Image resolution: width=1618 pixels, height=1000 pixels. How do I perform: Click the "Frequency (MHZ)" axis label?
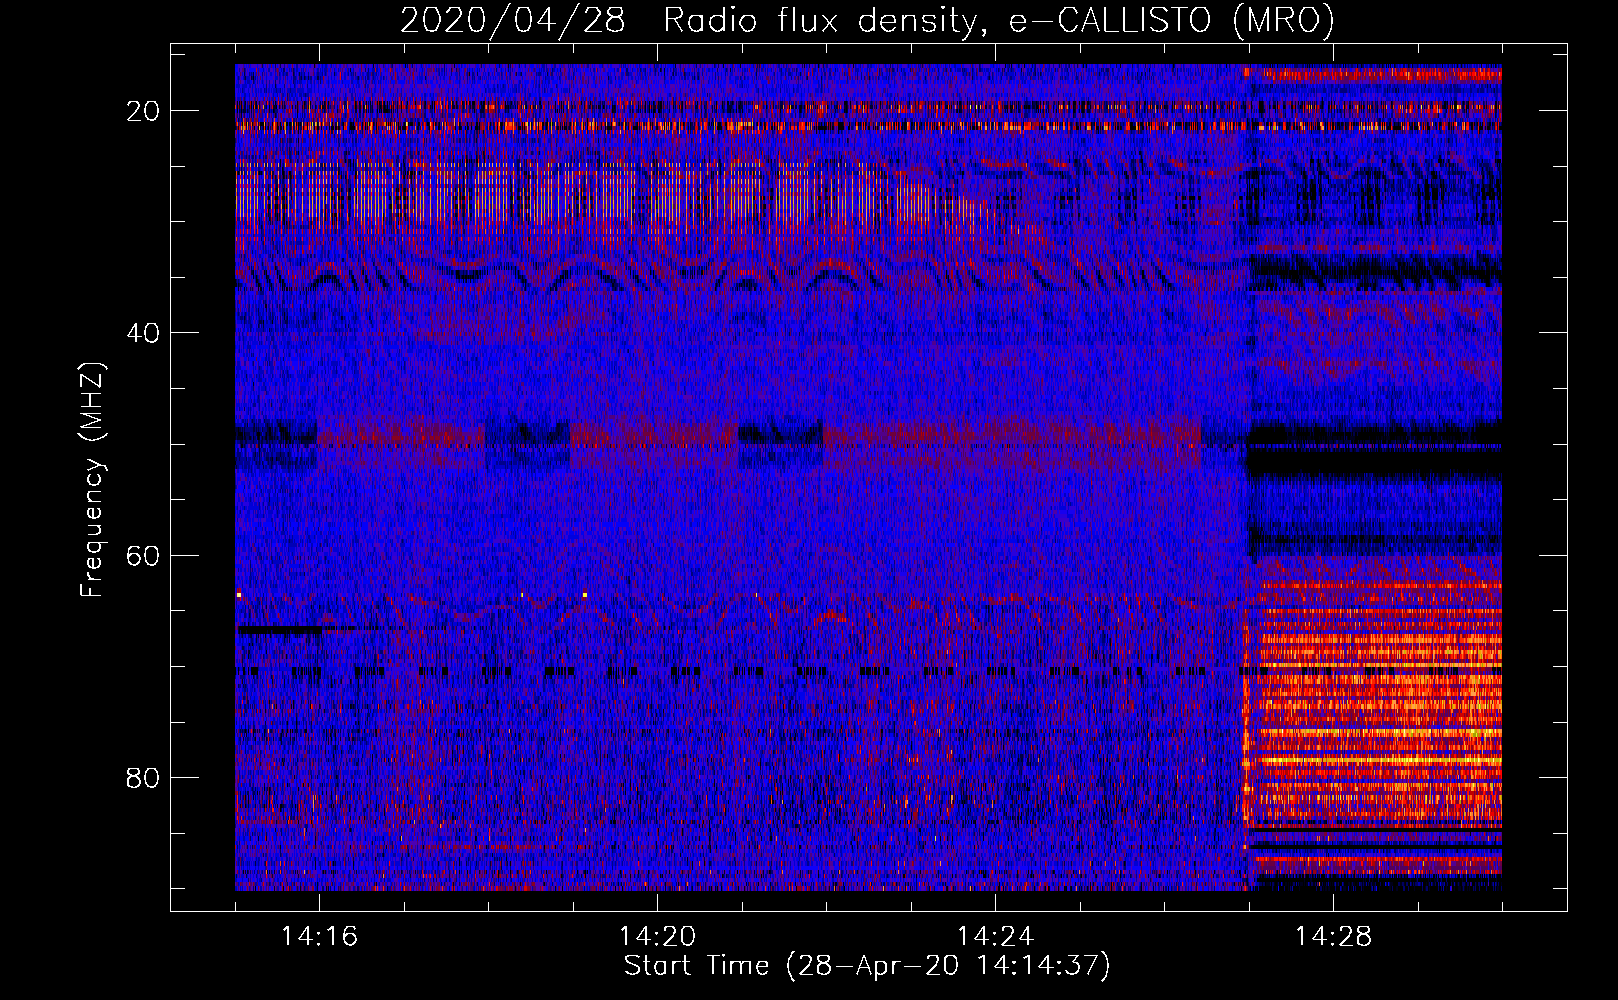pos(92,480)
